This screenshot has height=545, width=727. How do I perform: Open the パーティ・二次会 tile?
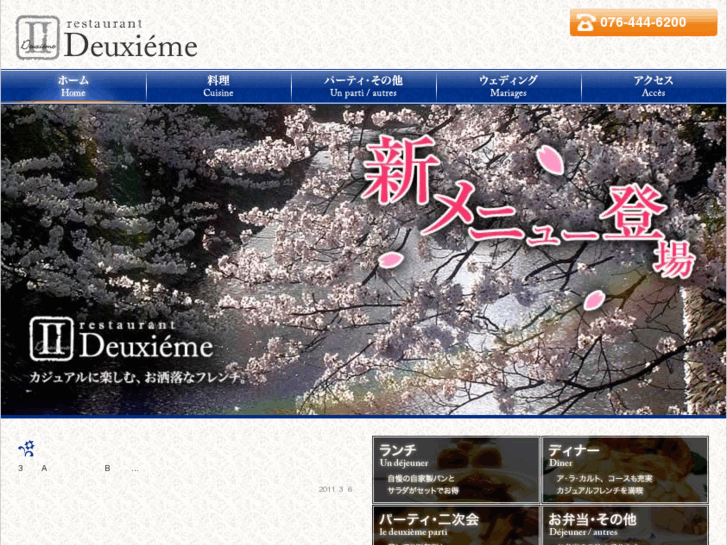point(456,526)
